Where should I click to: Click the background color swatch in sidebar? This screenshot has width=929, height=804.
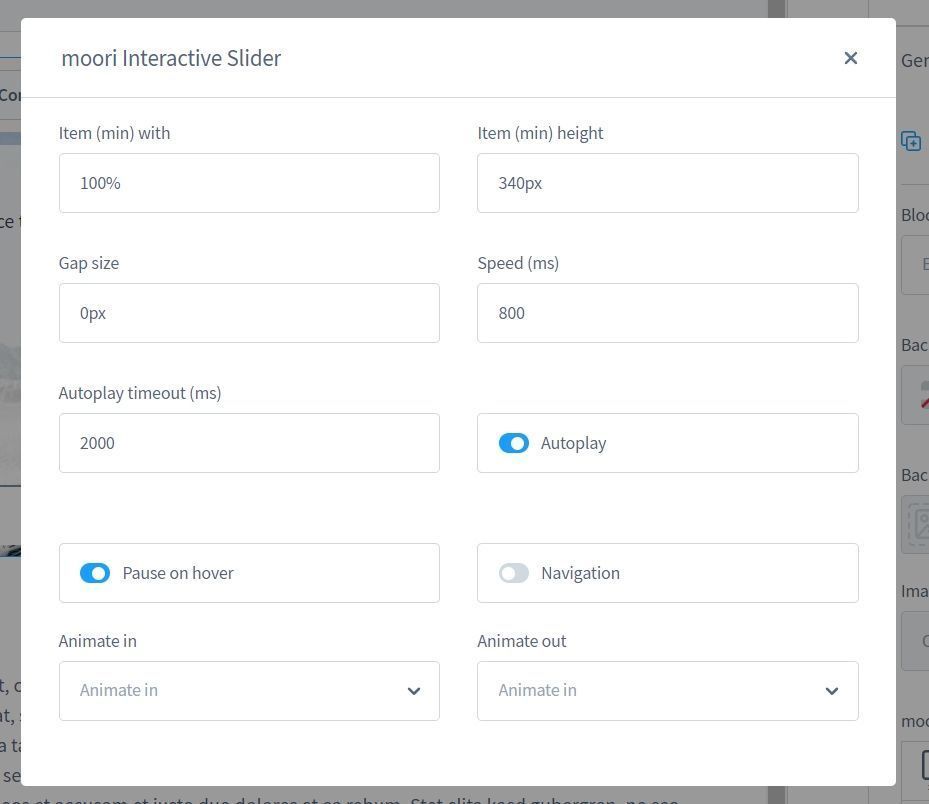click(918, 394)
